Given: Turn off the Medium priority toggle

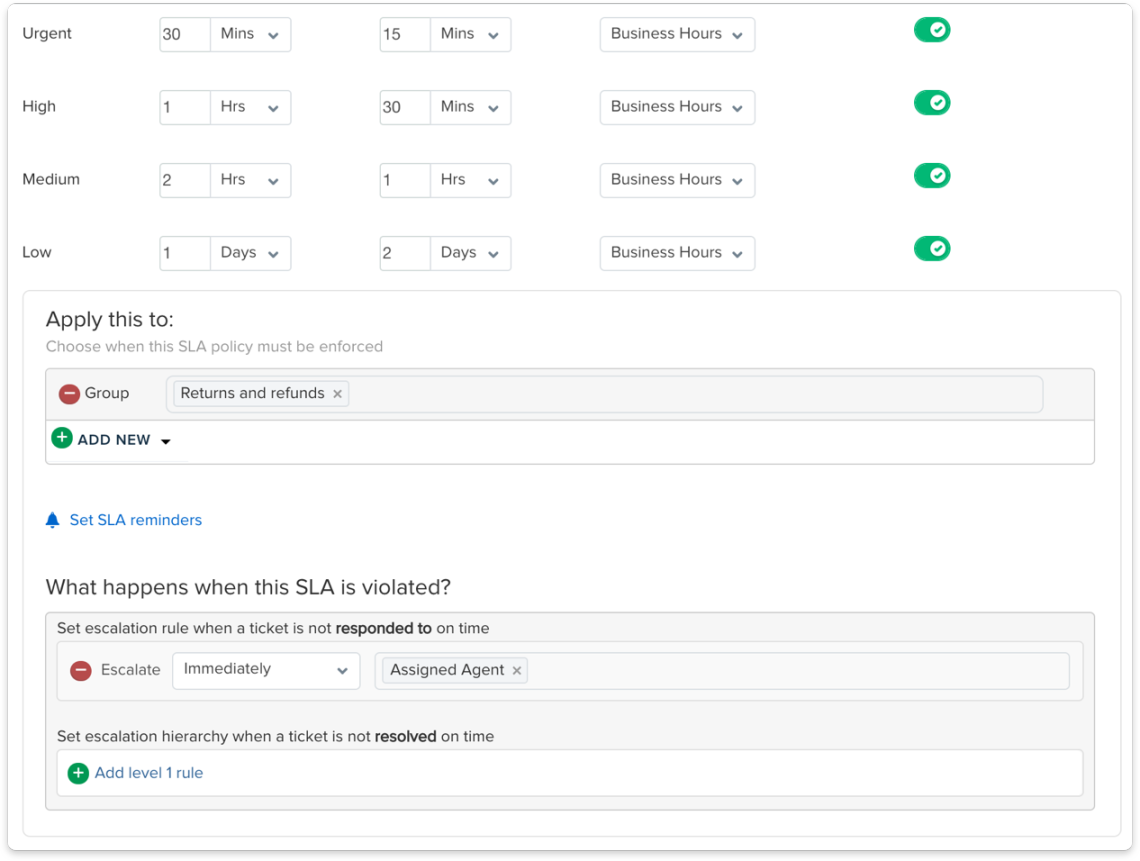Looking at the screenshot, I should (931, 175).
